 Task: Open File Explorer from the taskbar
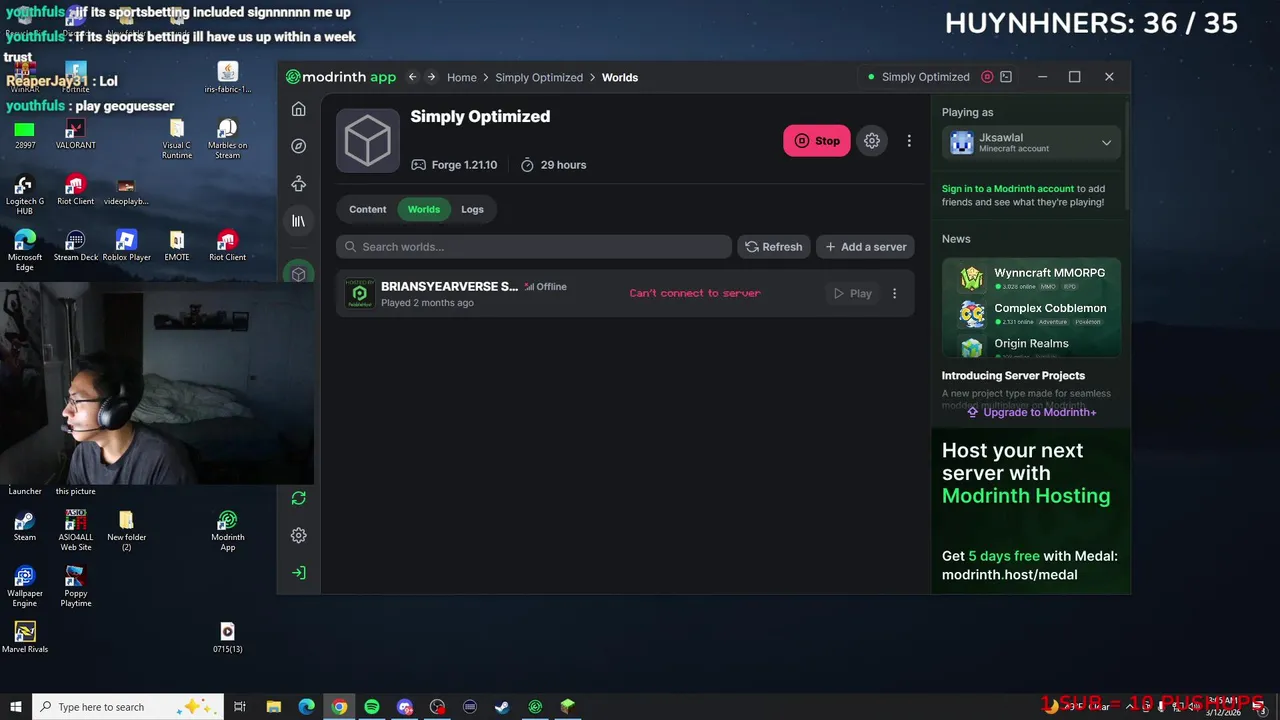click(x=274, y=707)
